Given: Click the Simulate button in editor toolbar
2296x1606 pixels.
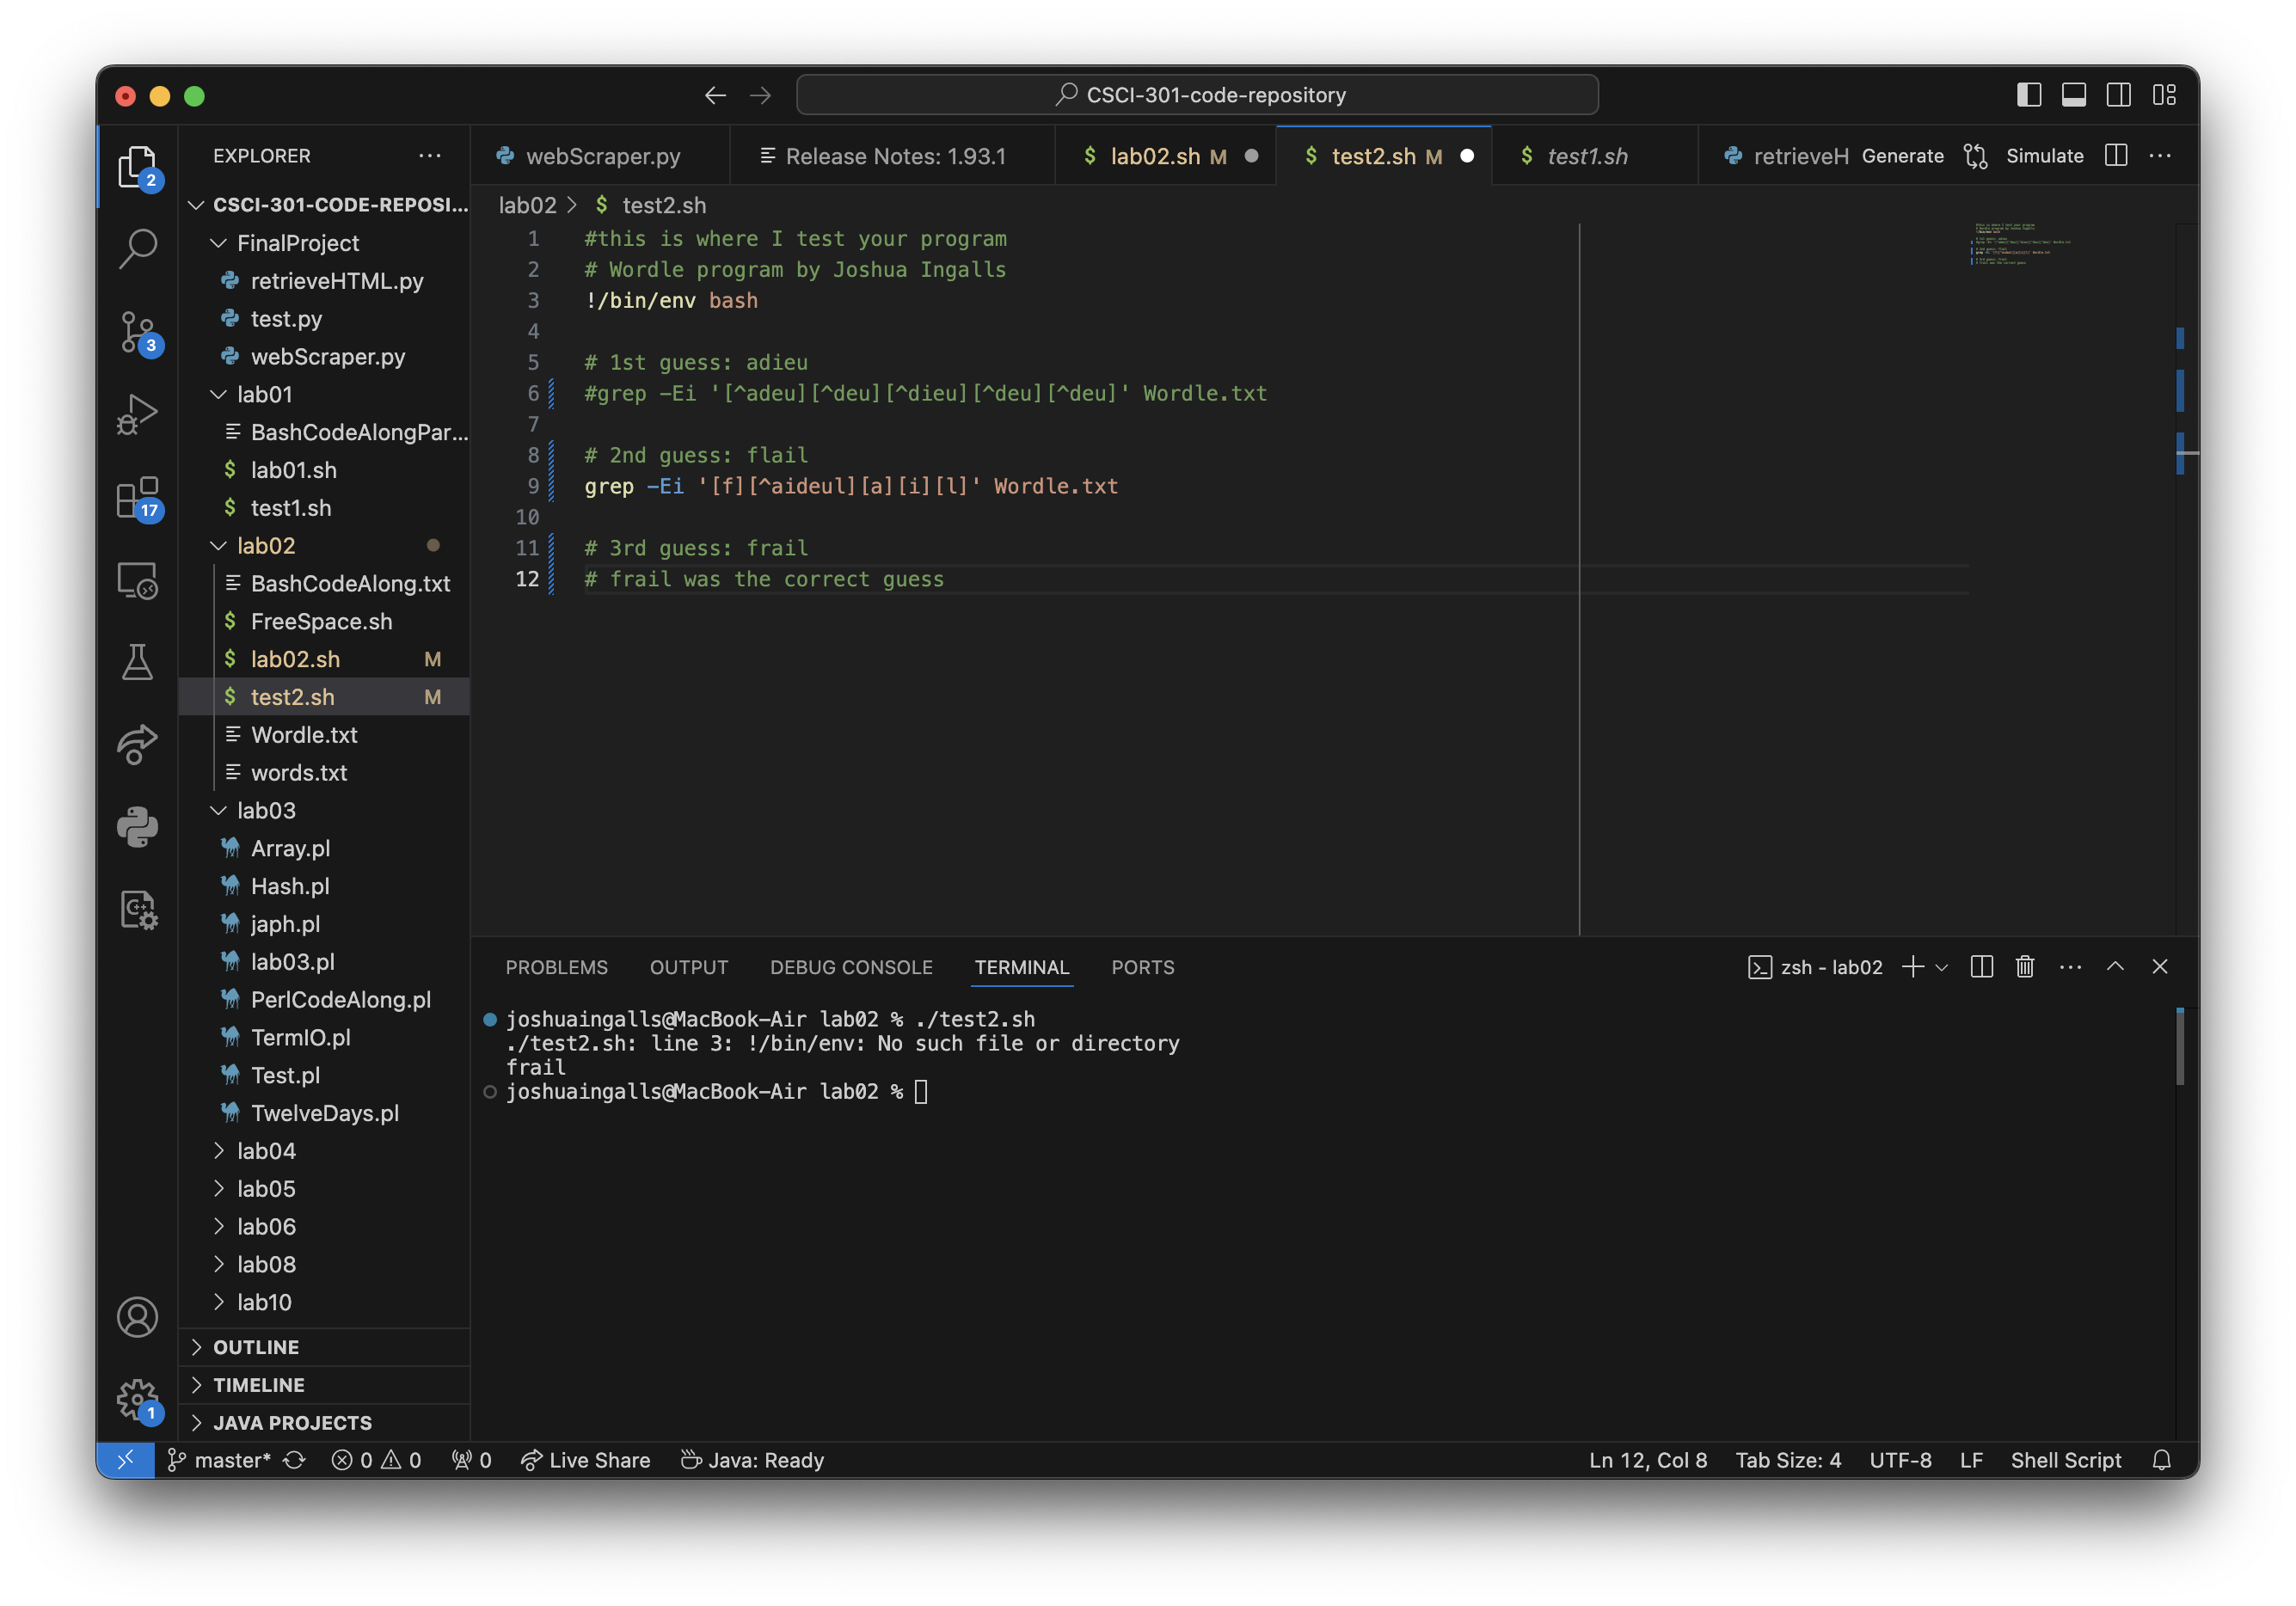Looking at the screenshot, I should pos(2044,156).
